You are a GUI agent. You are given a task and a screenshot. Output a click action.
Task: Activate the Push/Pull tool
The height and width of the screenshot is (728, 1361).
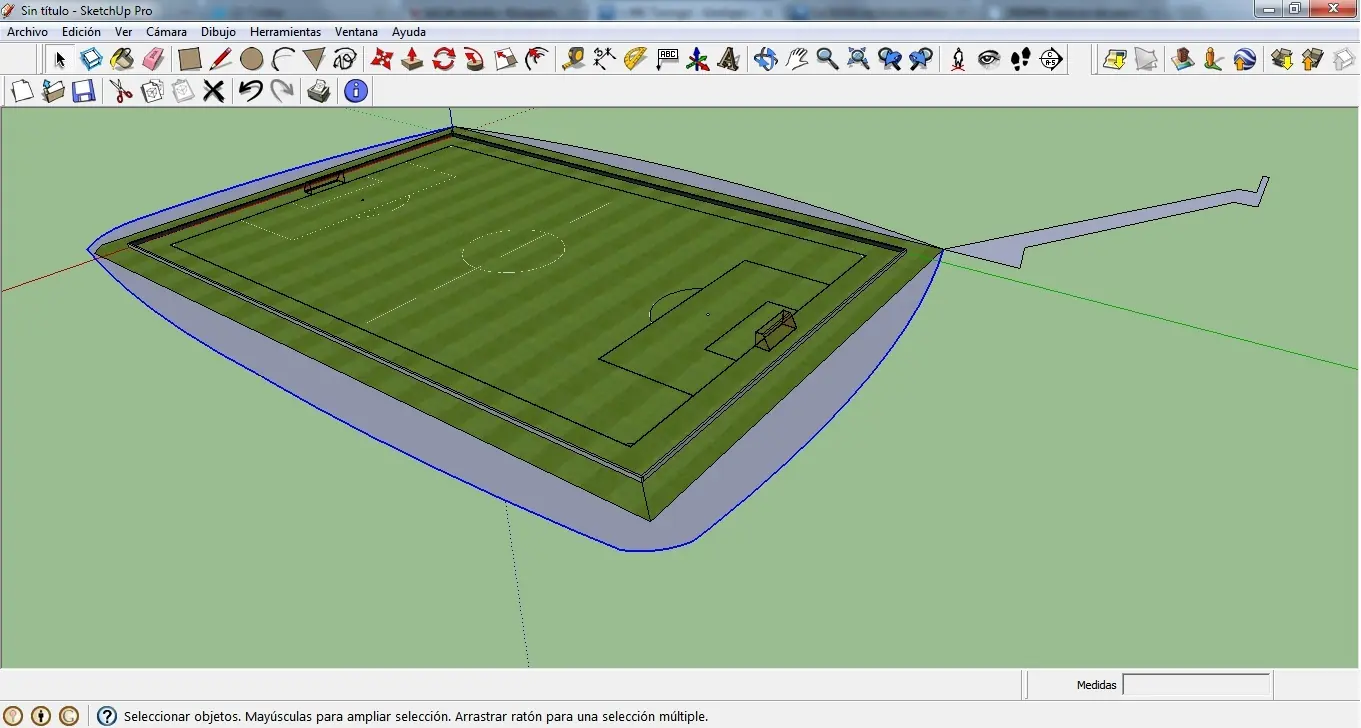[x=412, y=59]
